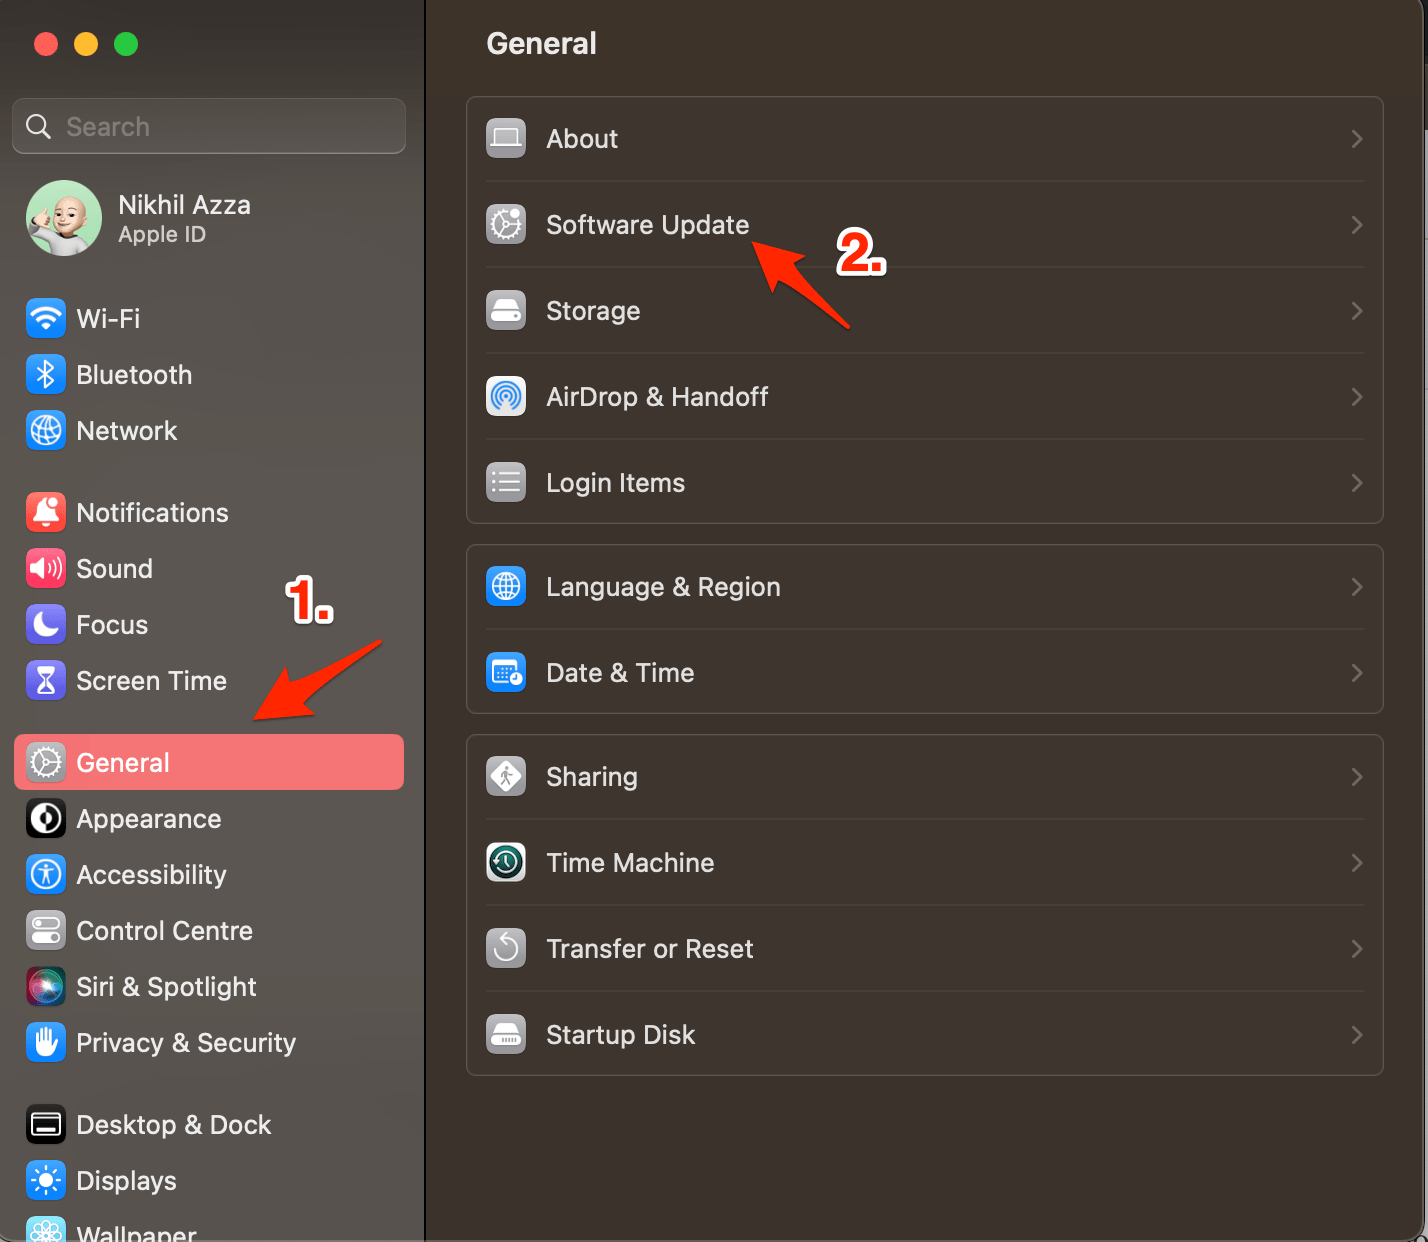Click the Control Centre icon

click(x=46, y=931)
